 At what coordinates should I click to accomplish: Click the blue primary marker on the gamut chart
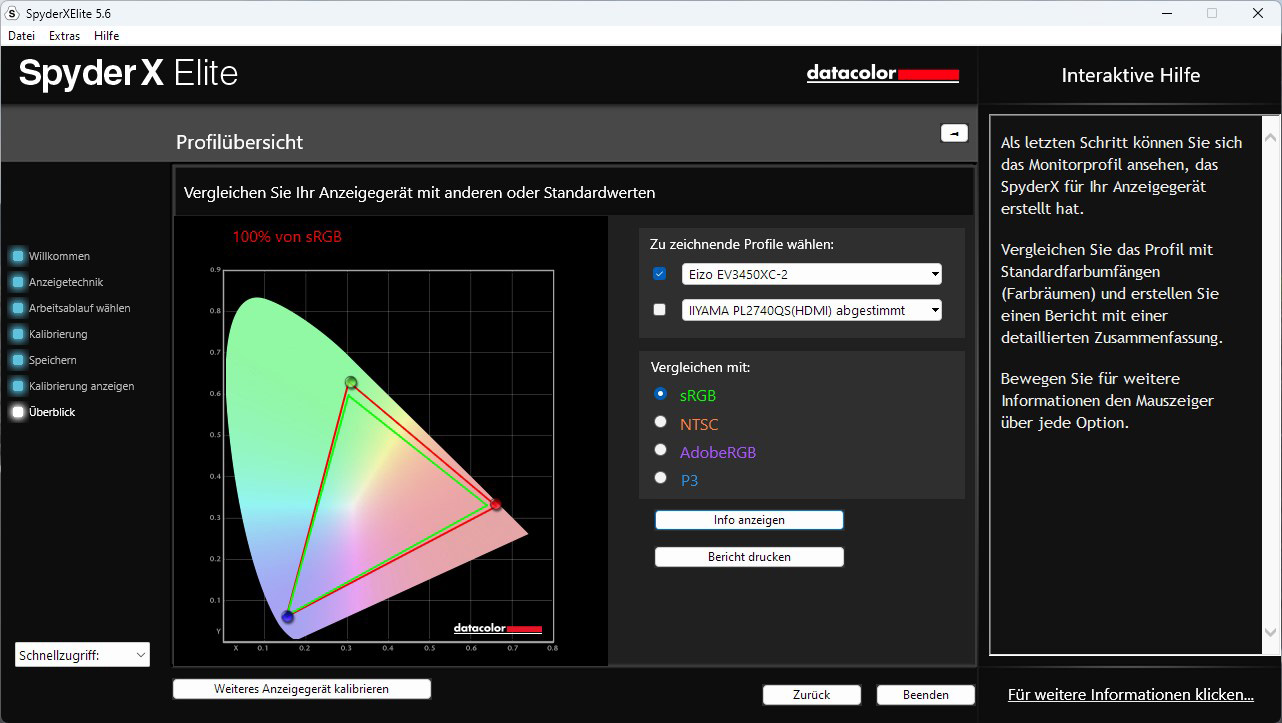pos(288,617)
